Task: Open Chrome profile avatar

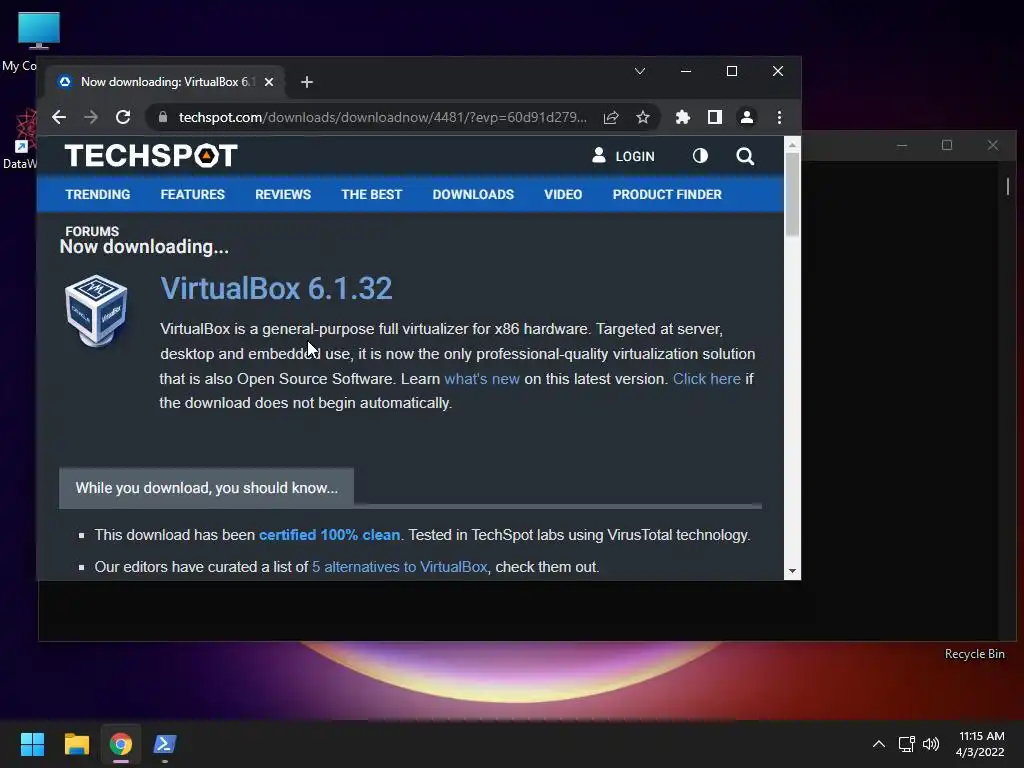Action: [x=746, y=118]
